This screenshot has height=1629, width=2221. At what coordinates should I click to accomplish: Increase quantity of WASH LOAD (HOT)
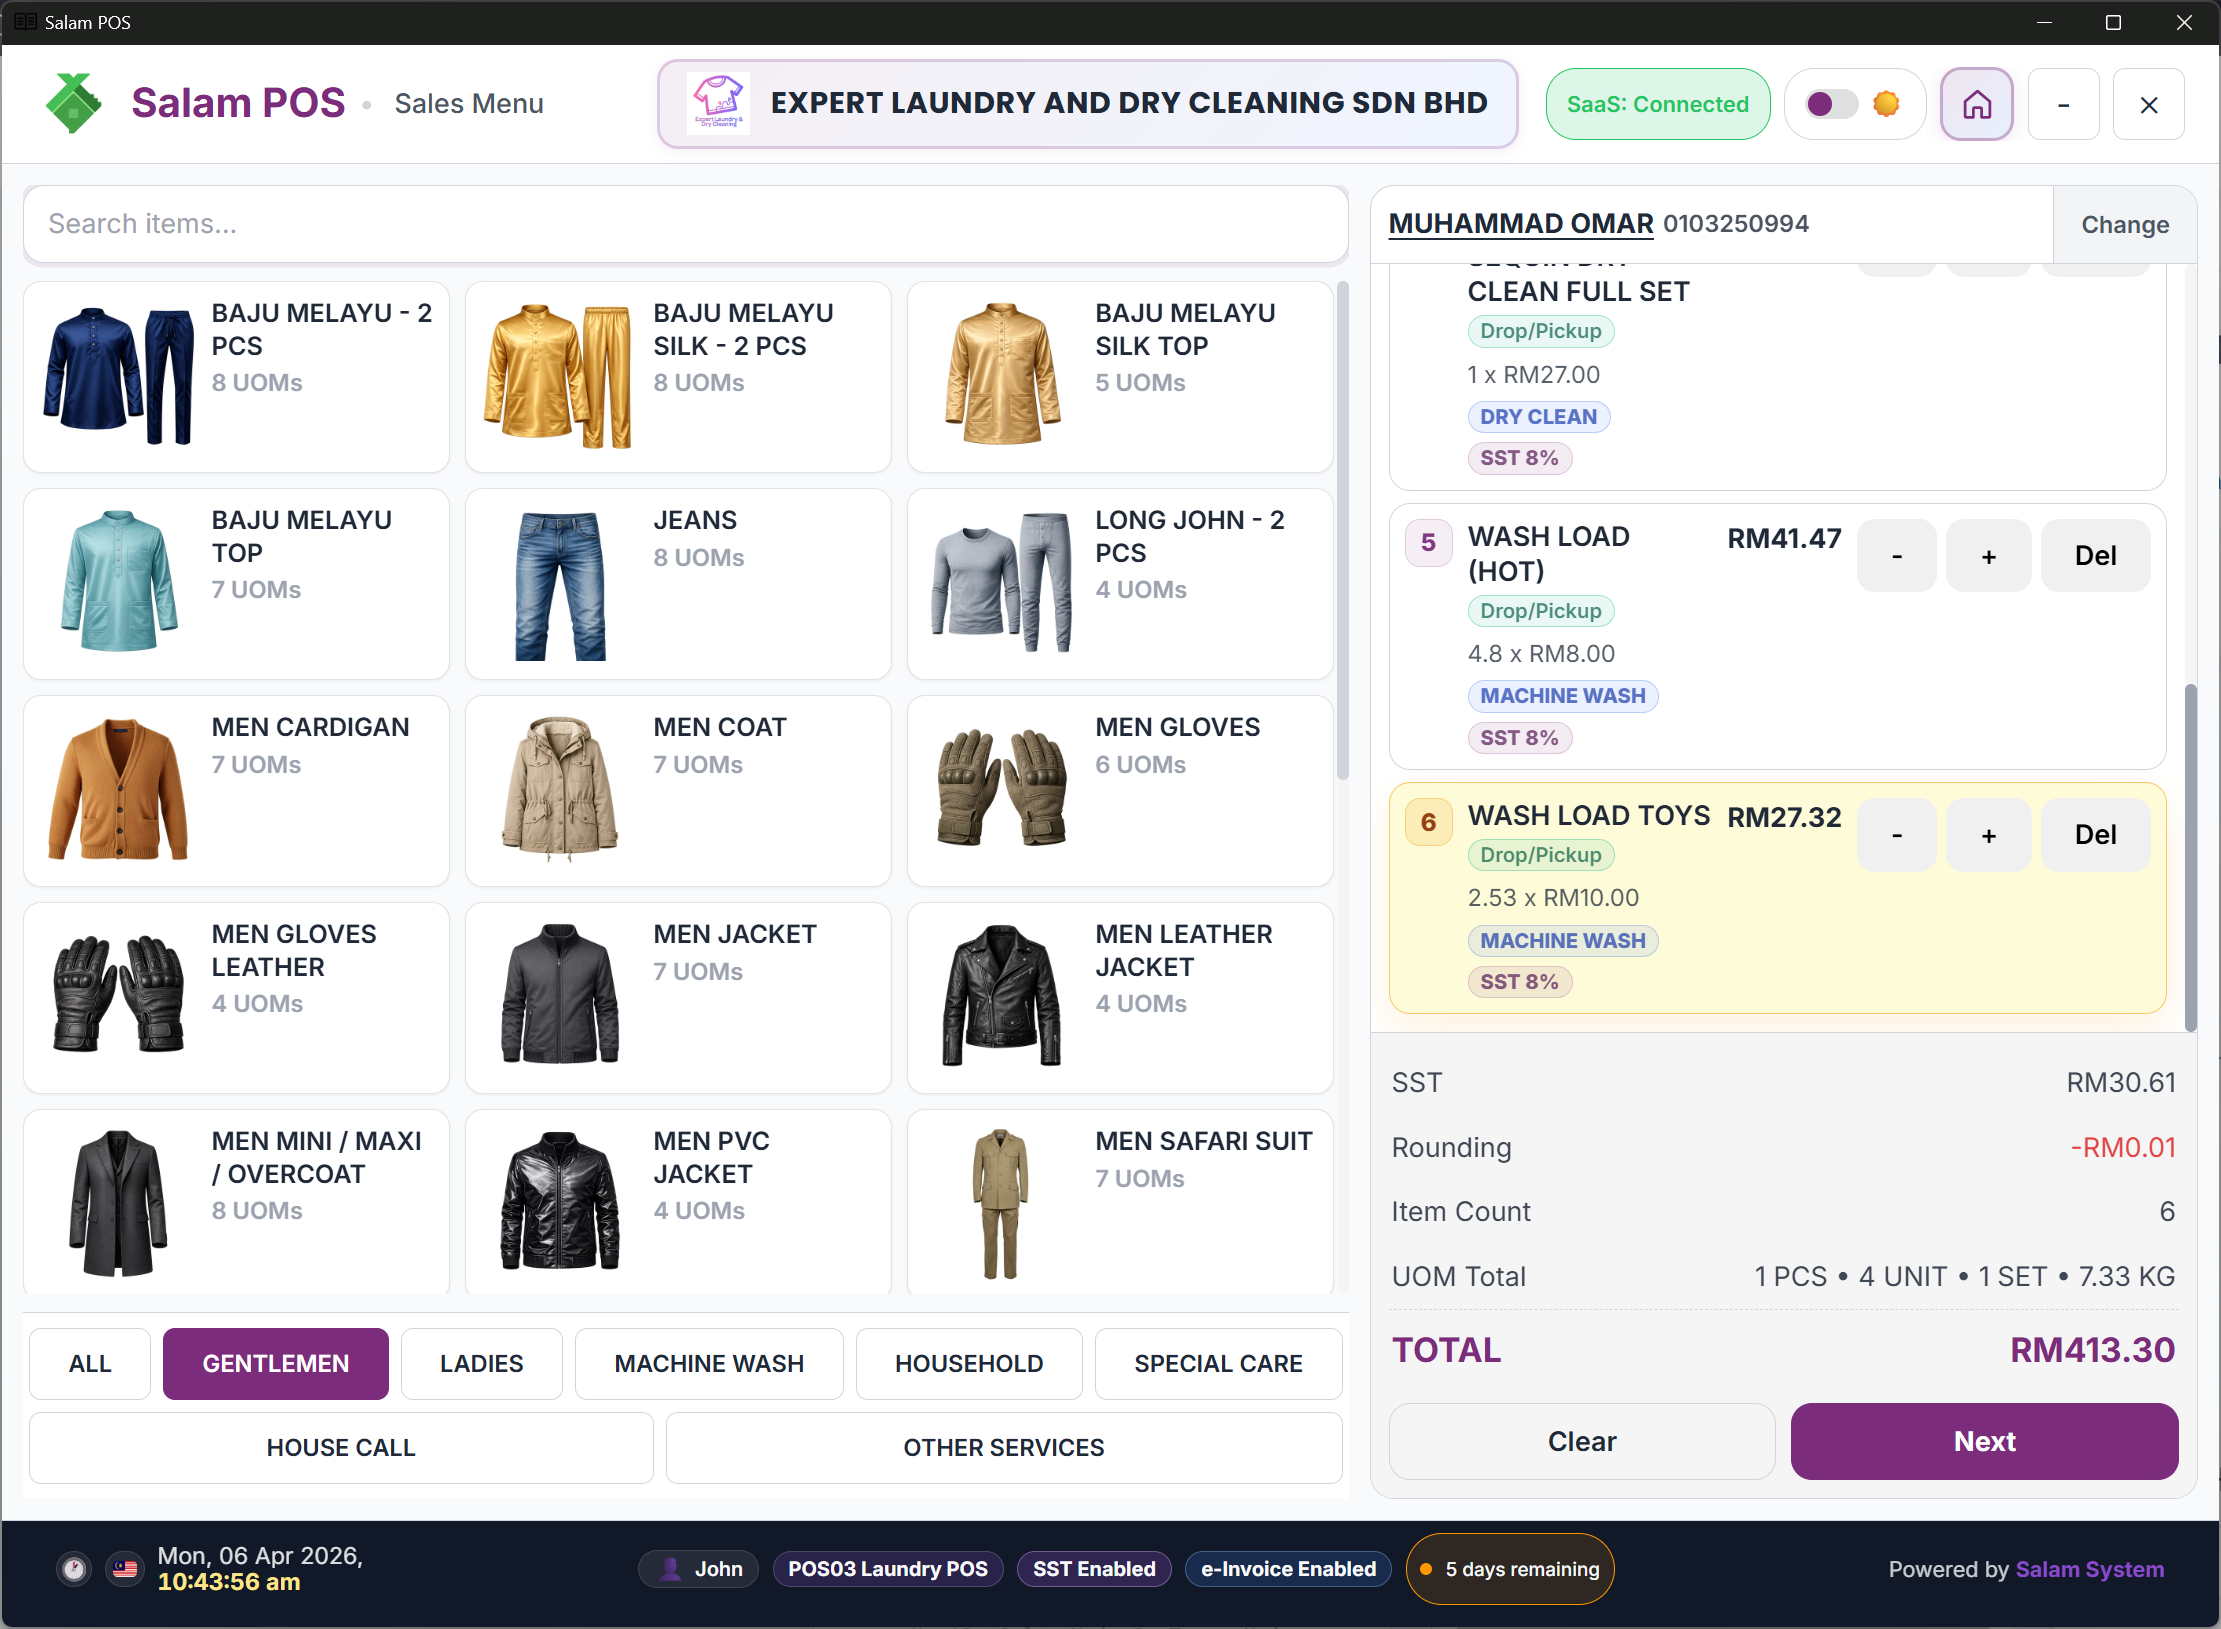(1989, 556)
